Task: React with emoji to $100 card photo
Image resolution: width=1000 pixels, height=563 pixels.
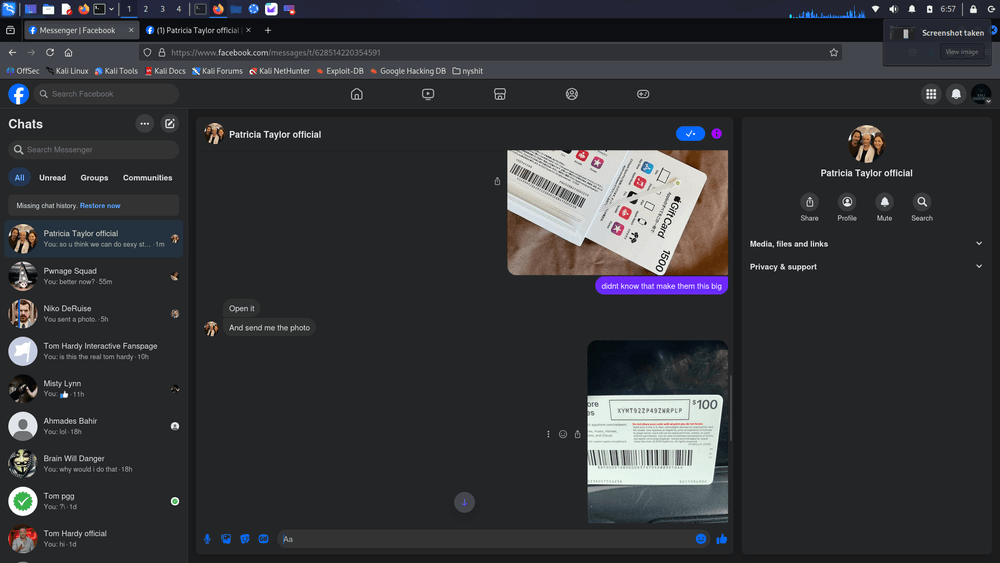Action: (562, 434)
